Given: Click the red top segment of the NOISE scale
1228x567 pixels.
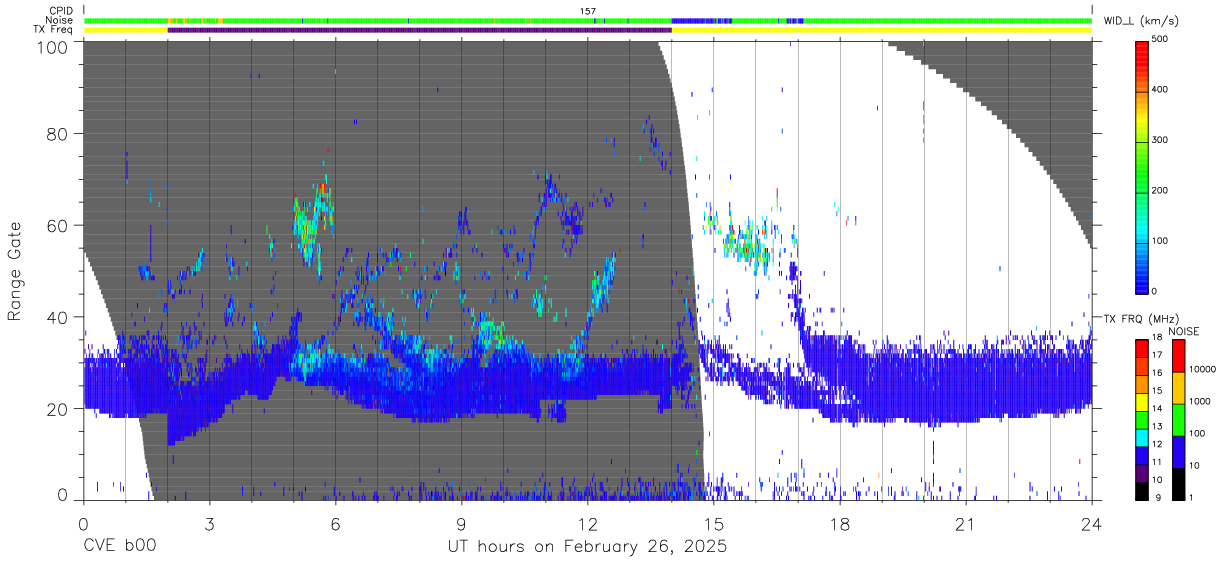Looking at the screenshot, I should tap(1179, 356).
